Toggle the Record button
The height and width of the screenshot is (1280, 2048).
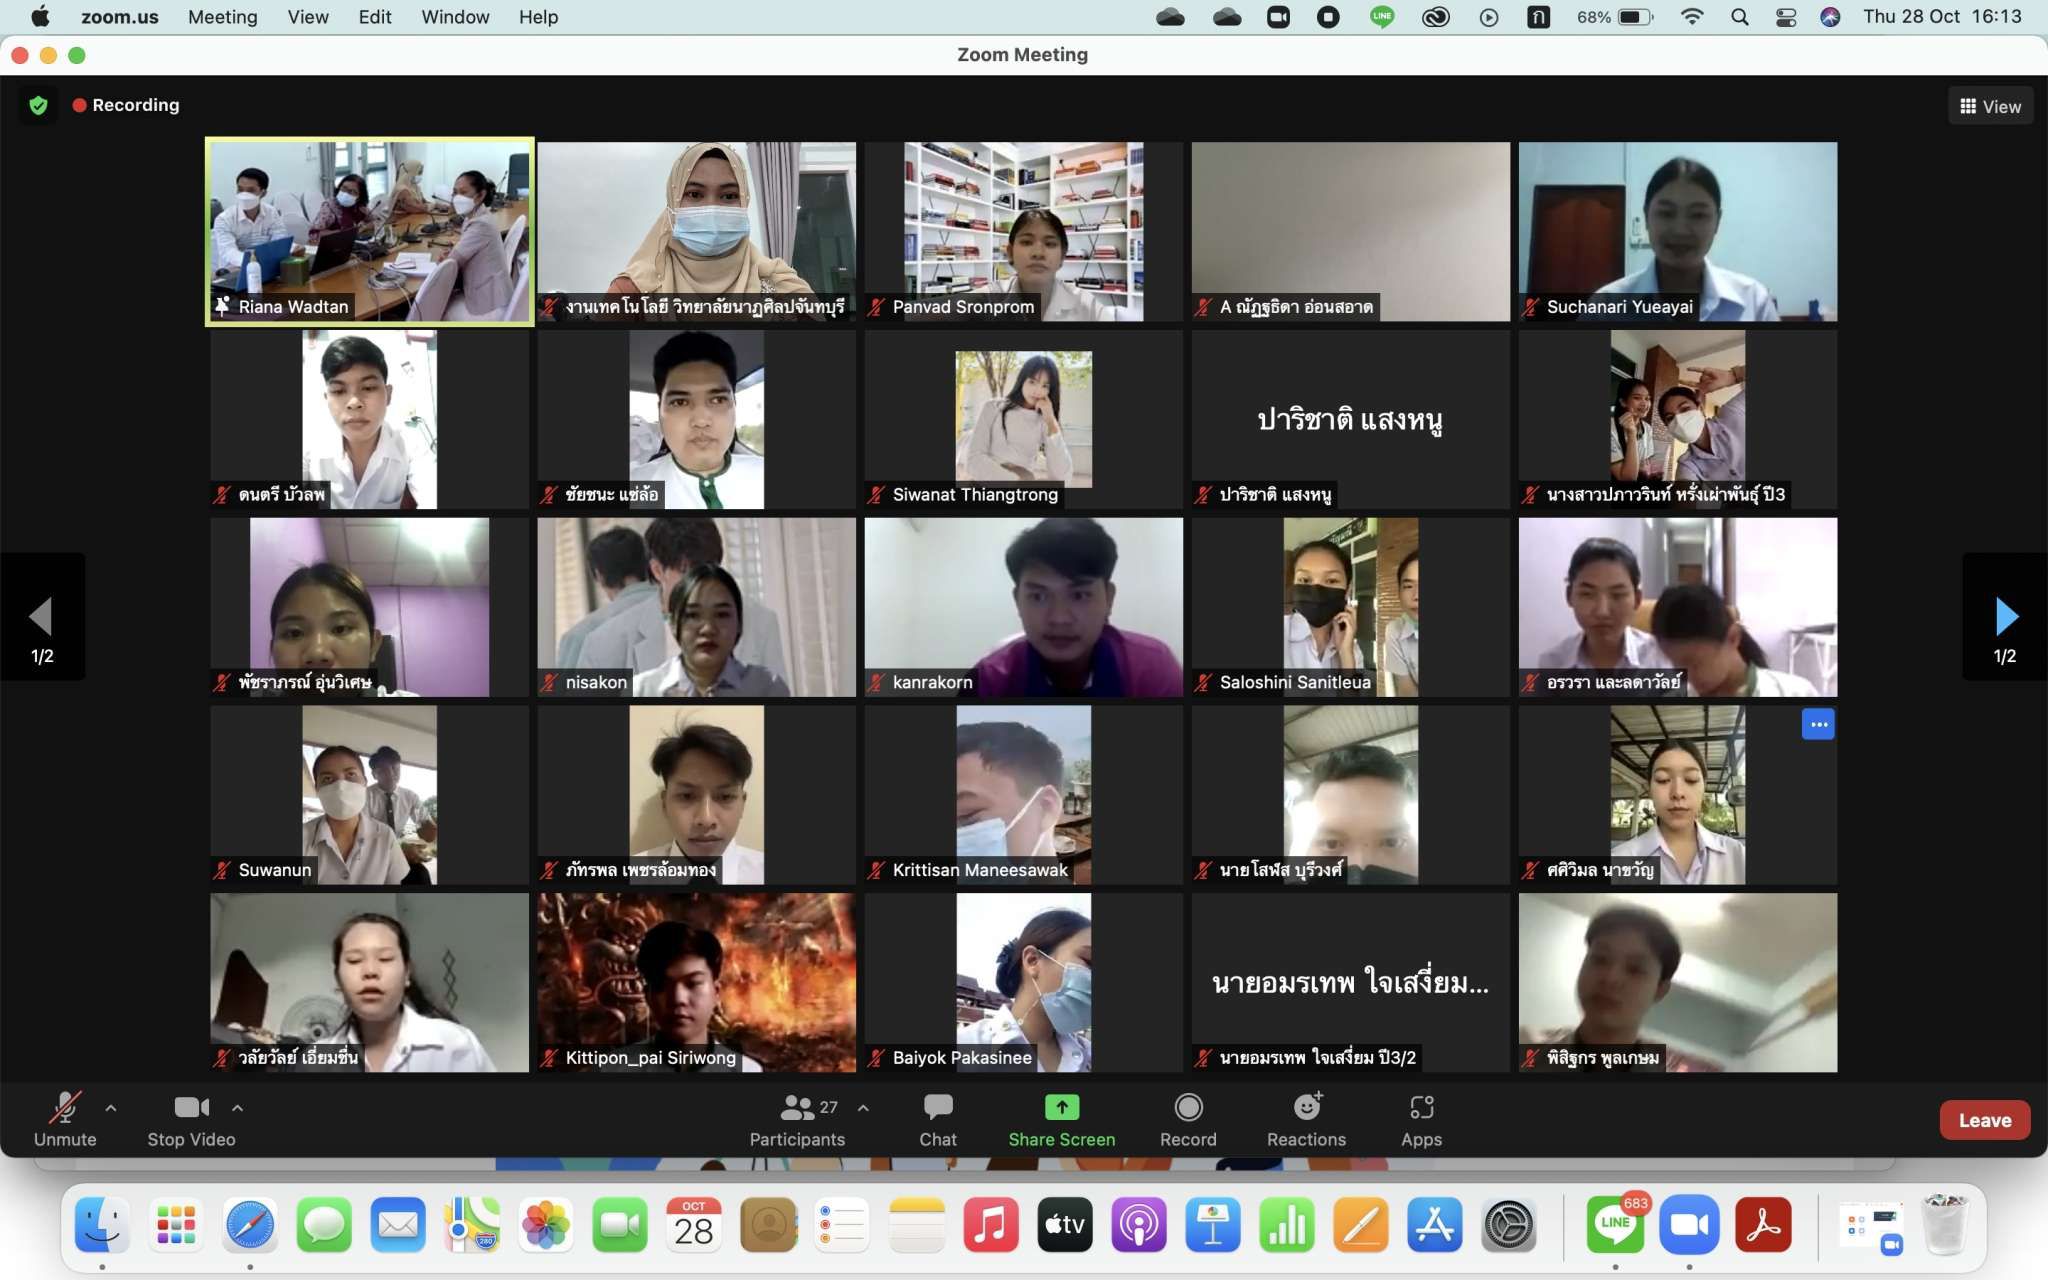click(x=1188, y=1119)
